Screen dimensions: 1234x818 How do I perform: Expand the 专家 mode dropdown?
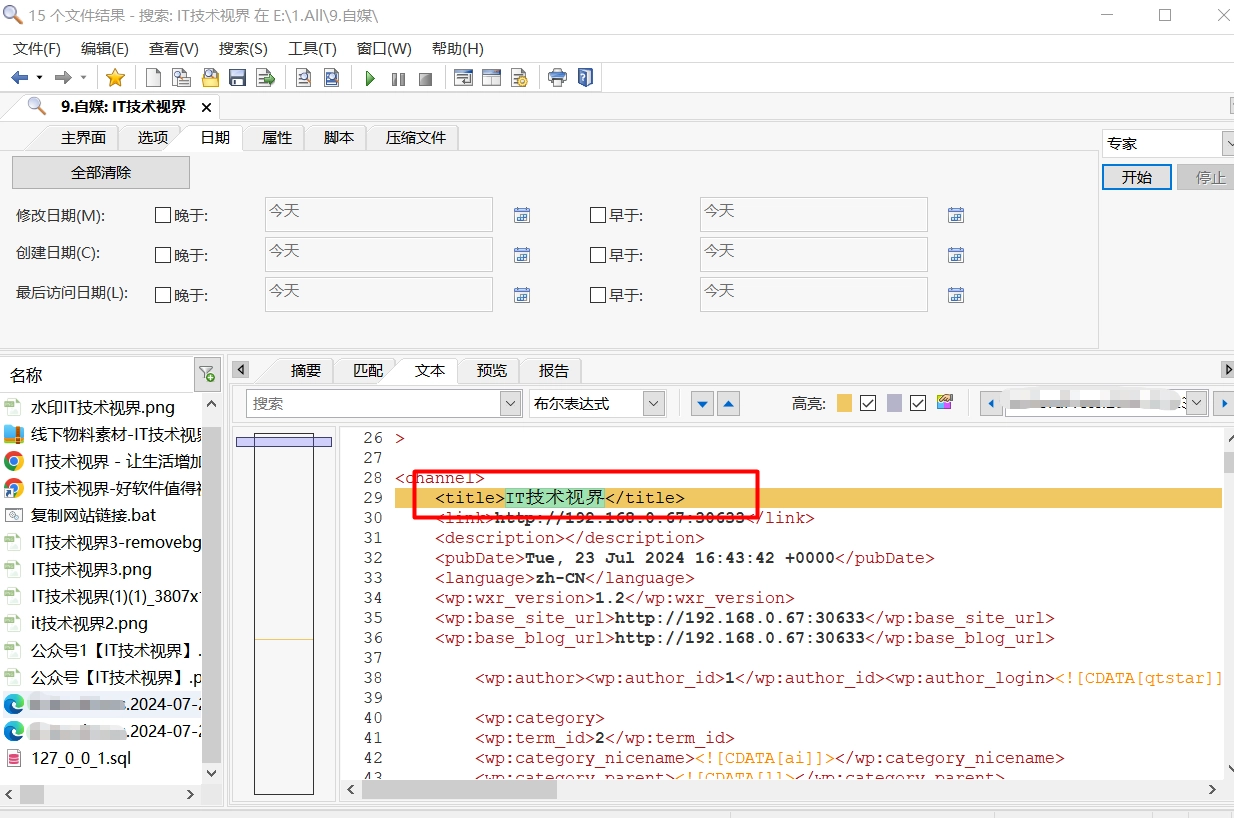[1227, 144]
